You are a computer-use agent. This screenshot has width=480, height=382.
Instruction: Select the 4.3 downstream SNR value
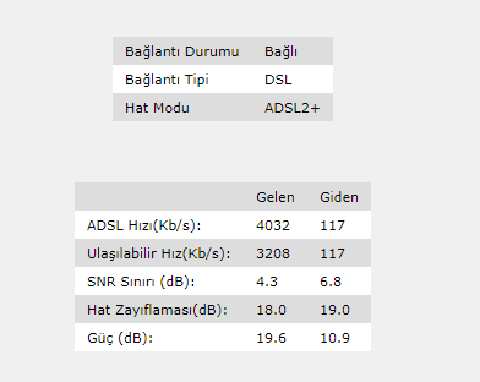coord(267,282)
